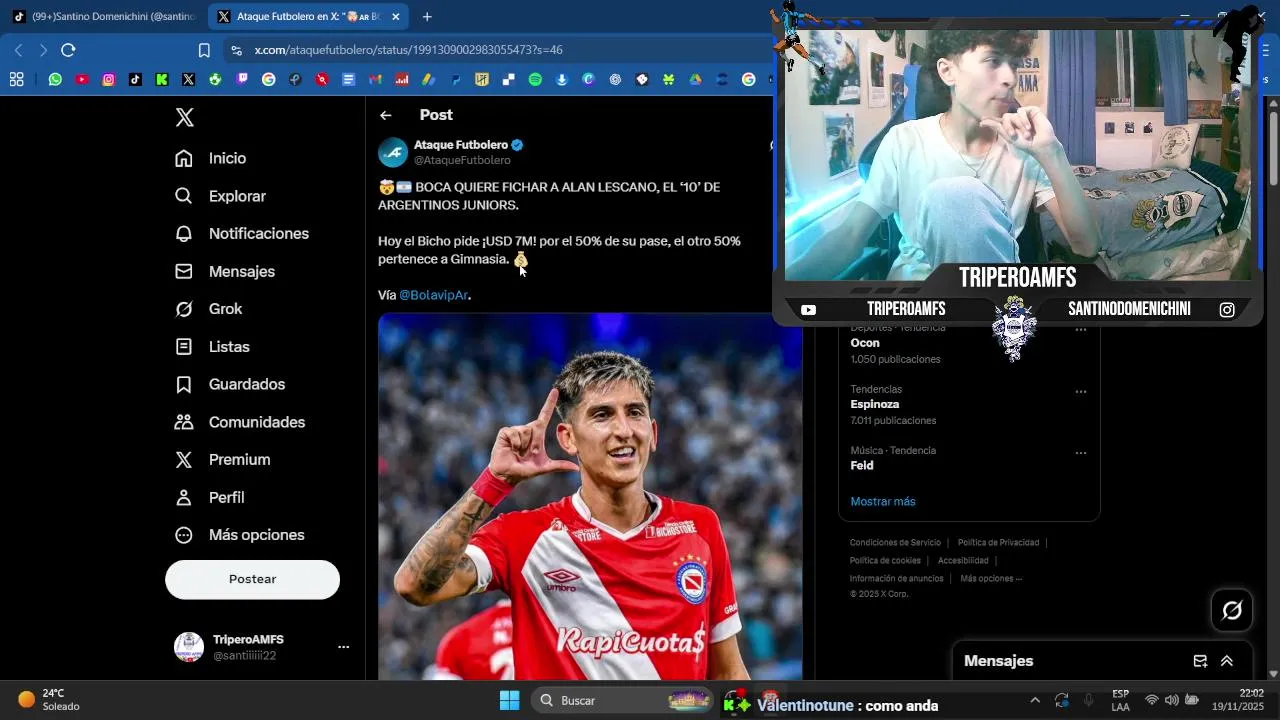
Task: Expand Más opciones footer menu
Action: [991, 578]
